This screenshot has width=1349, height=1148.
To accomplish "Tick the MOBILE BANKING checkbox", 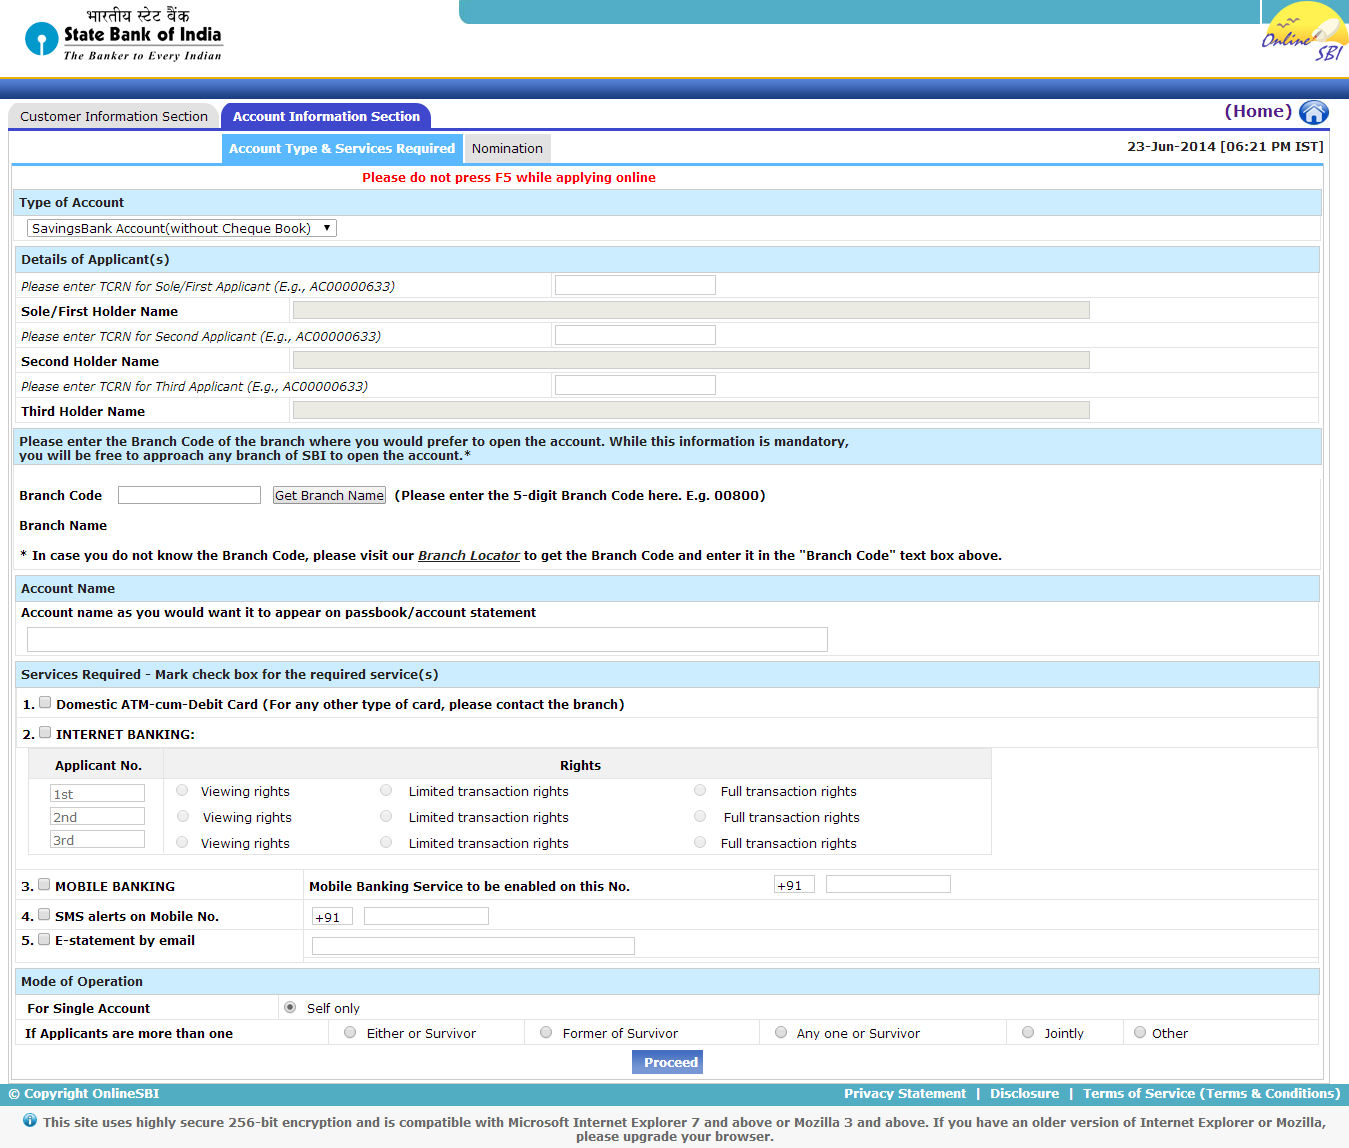I will point(44,884).
